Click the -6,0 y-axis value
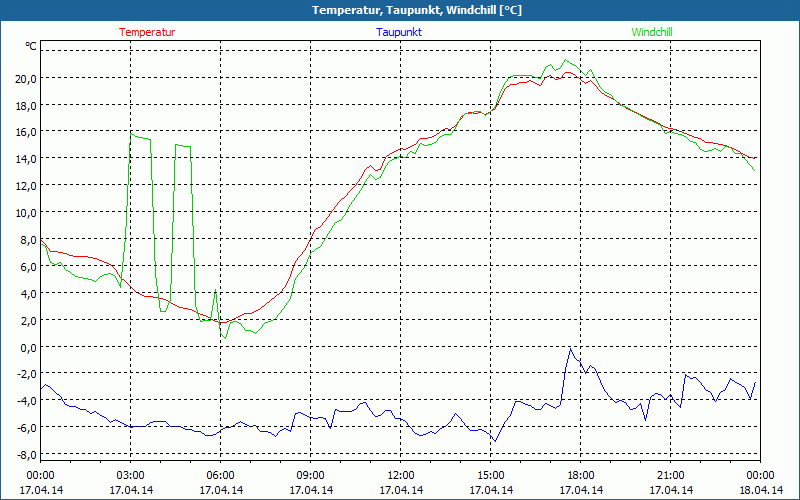This screenshot has height=500, width=800. click(x=27, y=428)
